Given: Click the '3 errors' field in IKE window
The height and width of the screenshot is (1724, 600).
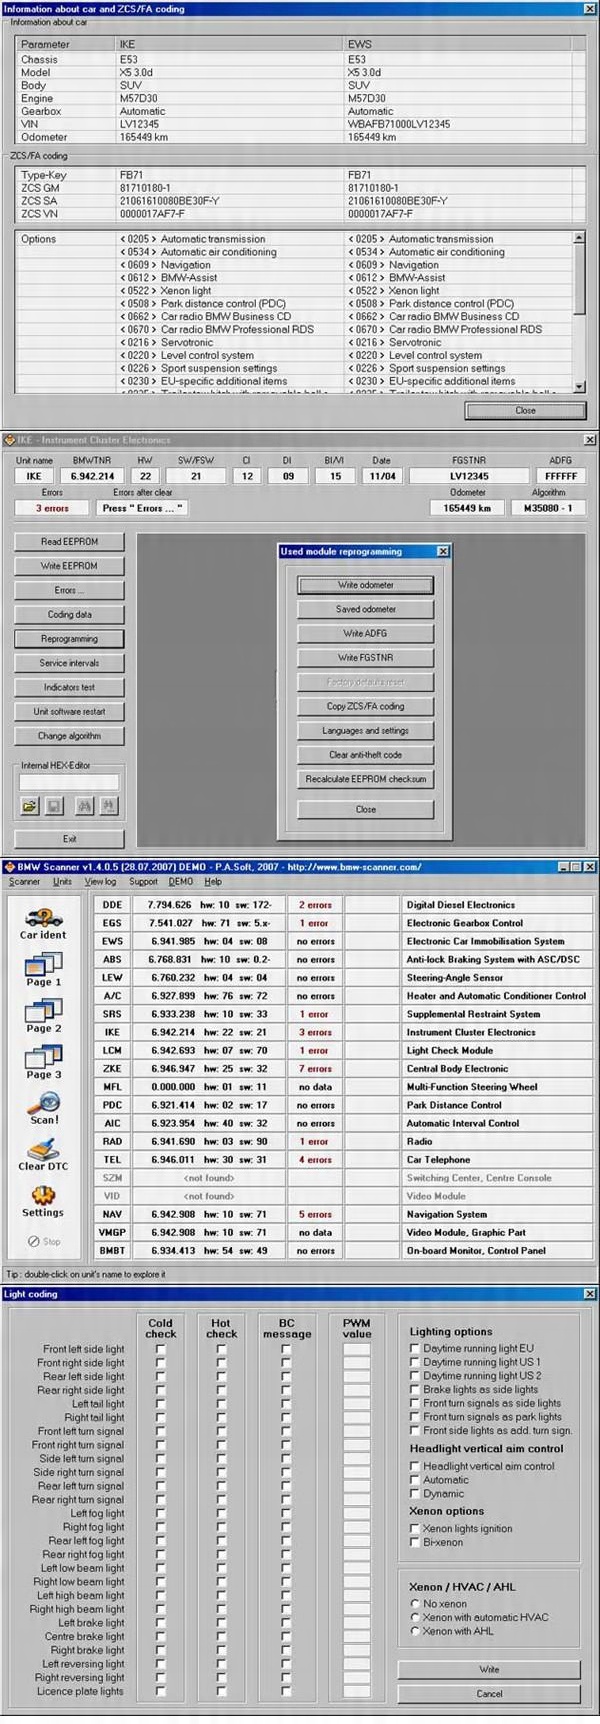Looking at the screenshot, I should [52, 508].
